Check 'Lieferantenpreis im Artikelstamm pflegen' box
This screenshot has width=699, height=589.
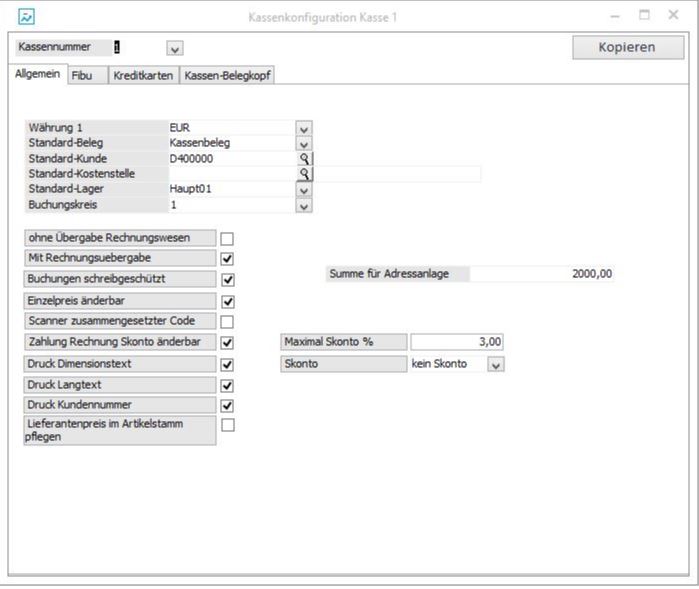(x=227, y=425)
